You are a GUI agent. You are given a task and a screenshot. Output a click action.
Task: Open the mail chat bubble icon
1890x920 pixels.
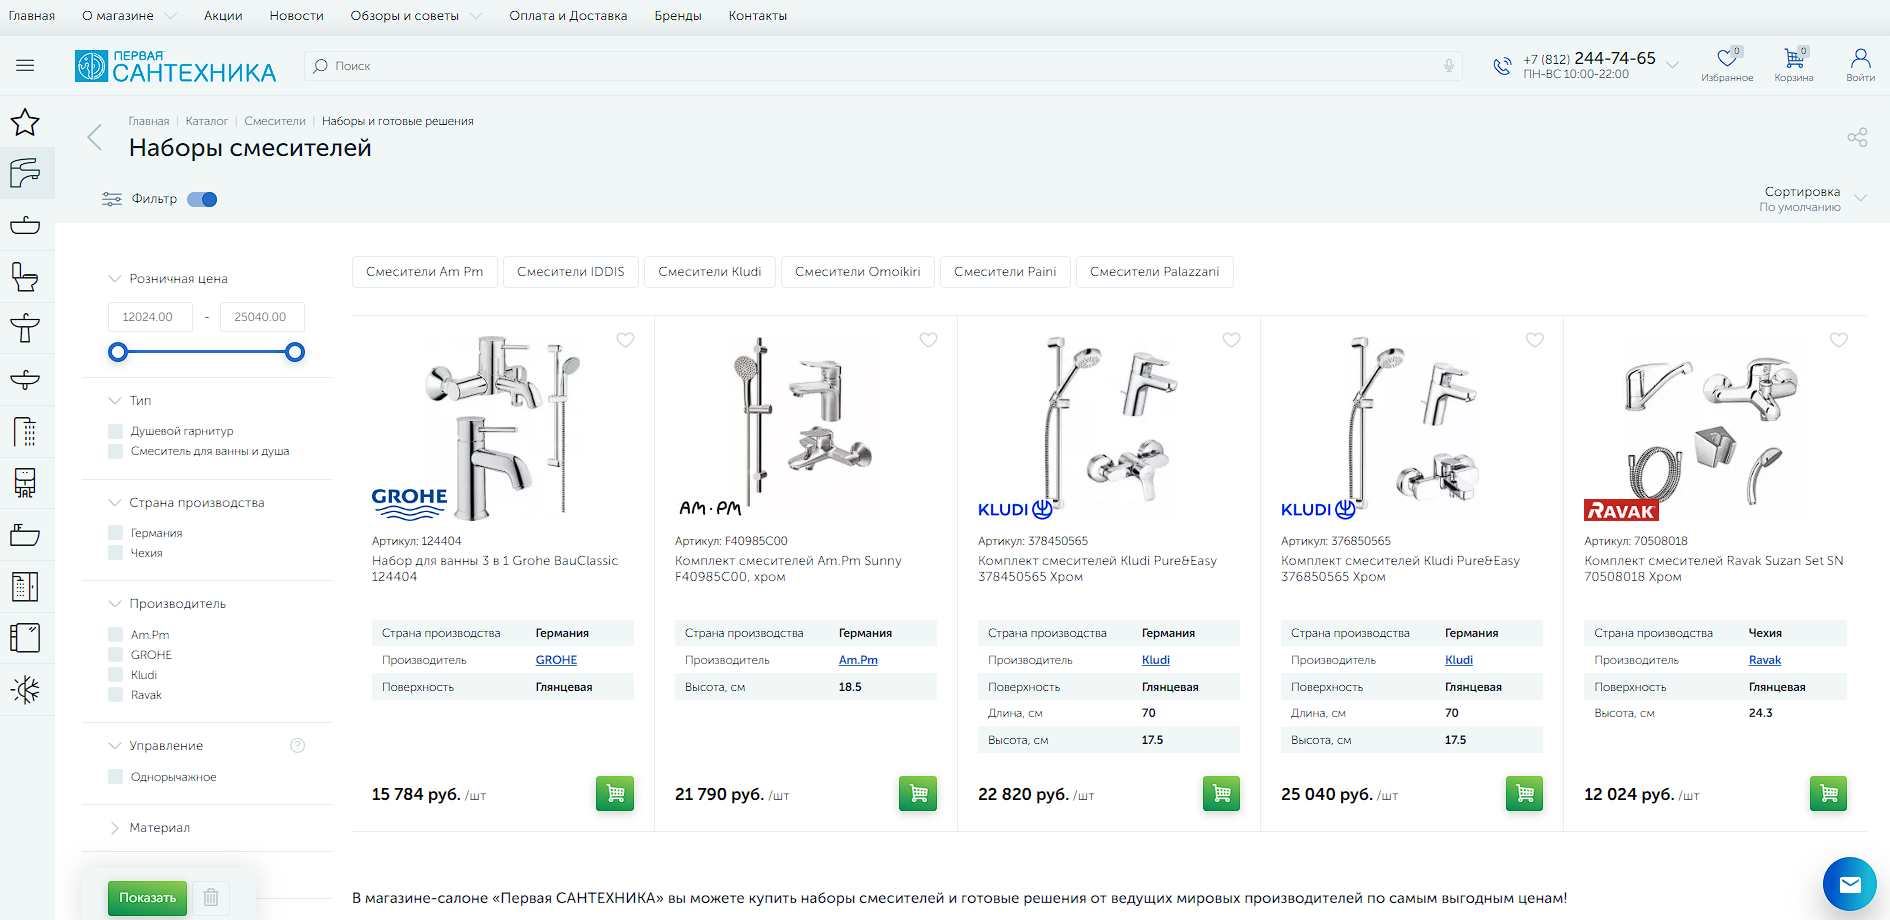1850,884
